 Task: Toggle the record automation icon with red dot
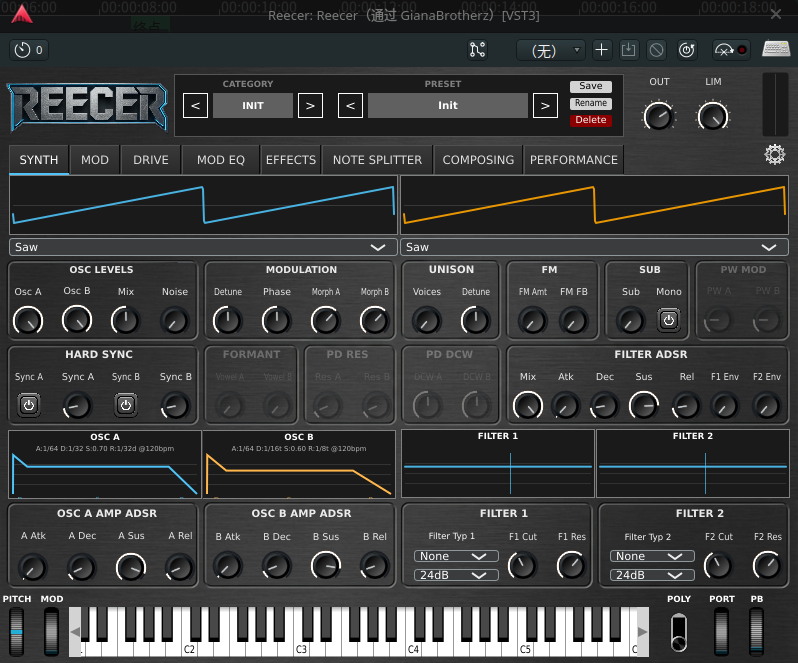[731, 50]
